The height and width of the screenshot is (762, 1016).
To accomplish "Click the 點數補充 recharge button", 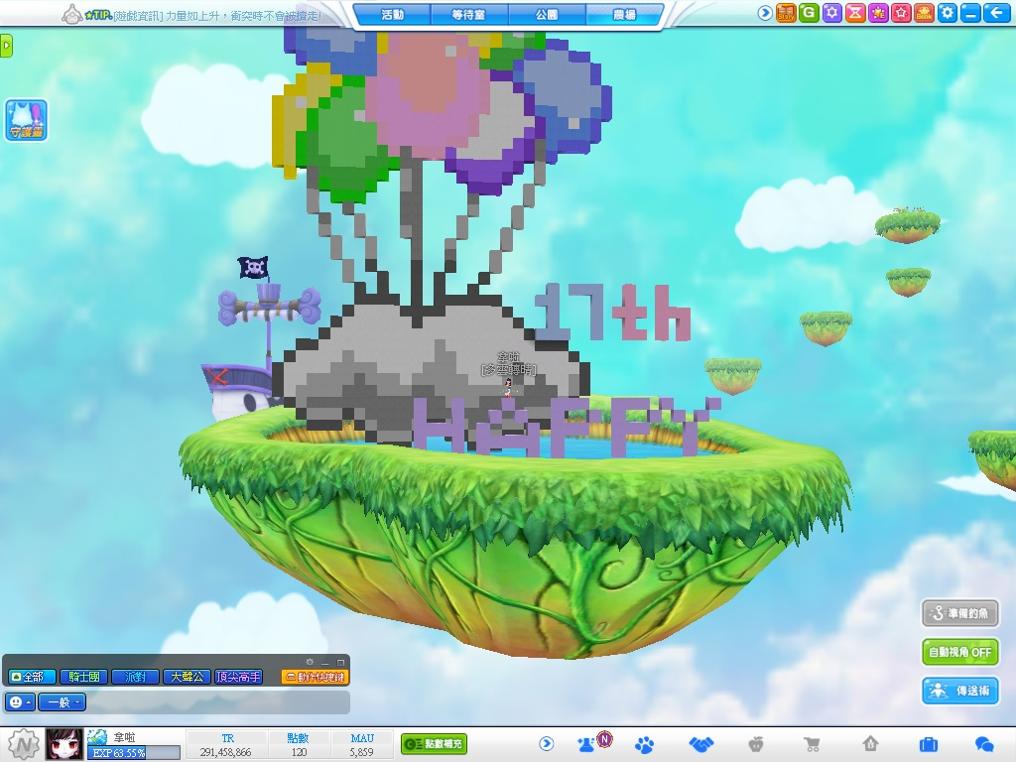I will [434, 744].
